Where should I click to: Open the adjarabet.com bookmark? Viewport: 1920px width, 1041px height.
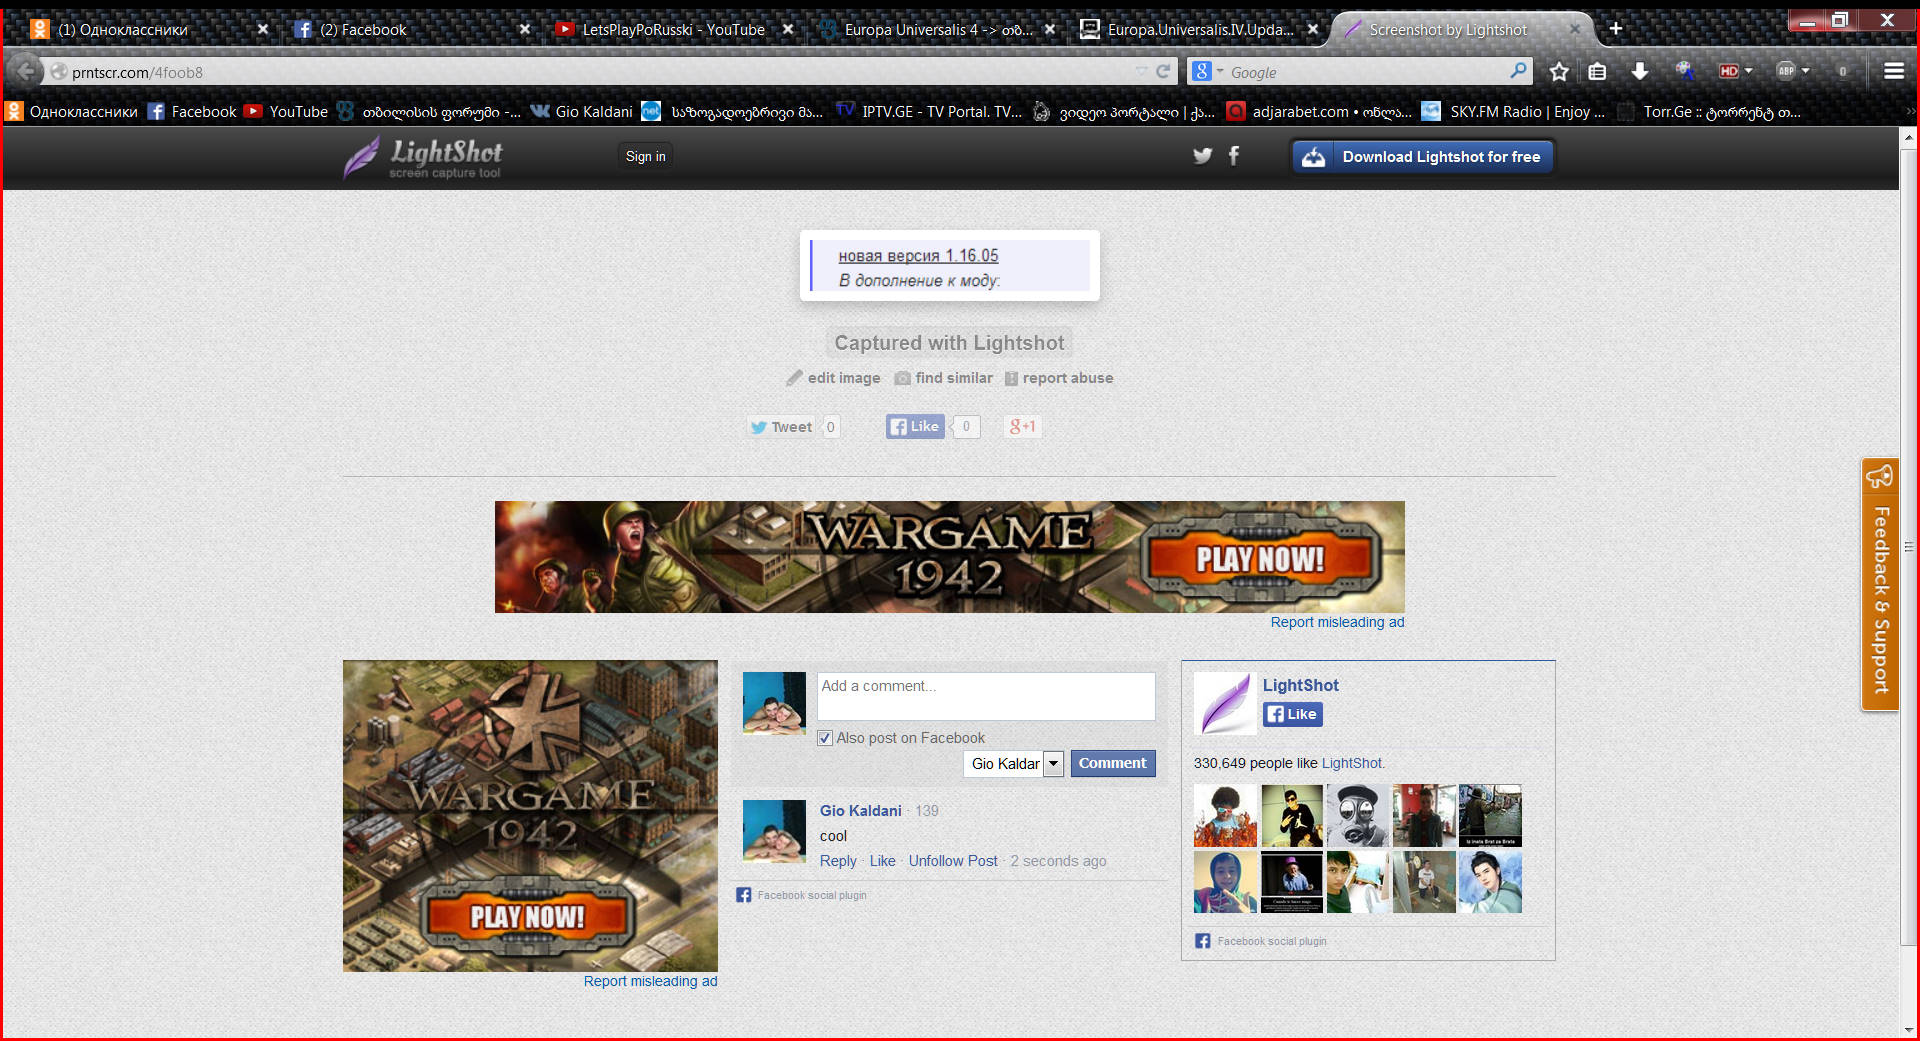1320,112
